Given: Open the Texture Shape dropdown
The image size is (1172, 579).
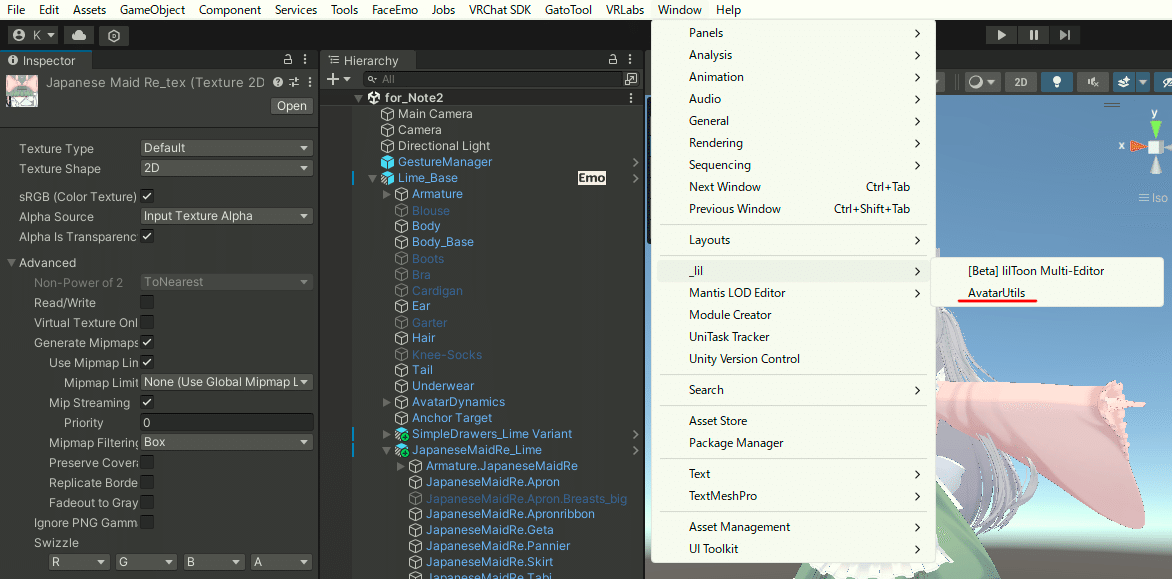Looking at the screenshot, I should coord(226,168).
